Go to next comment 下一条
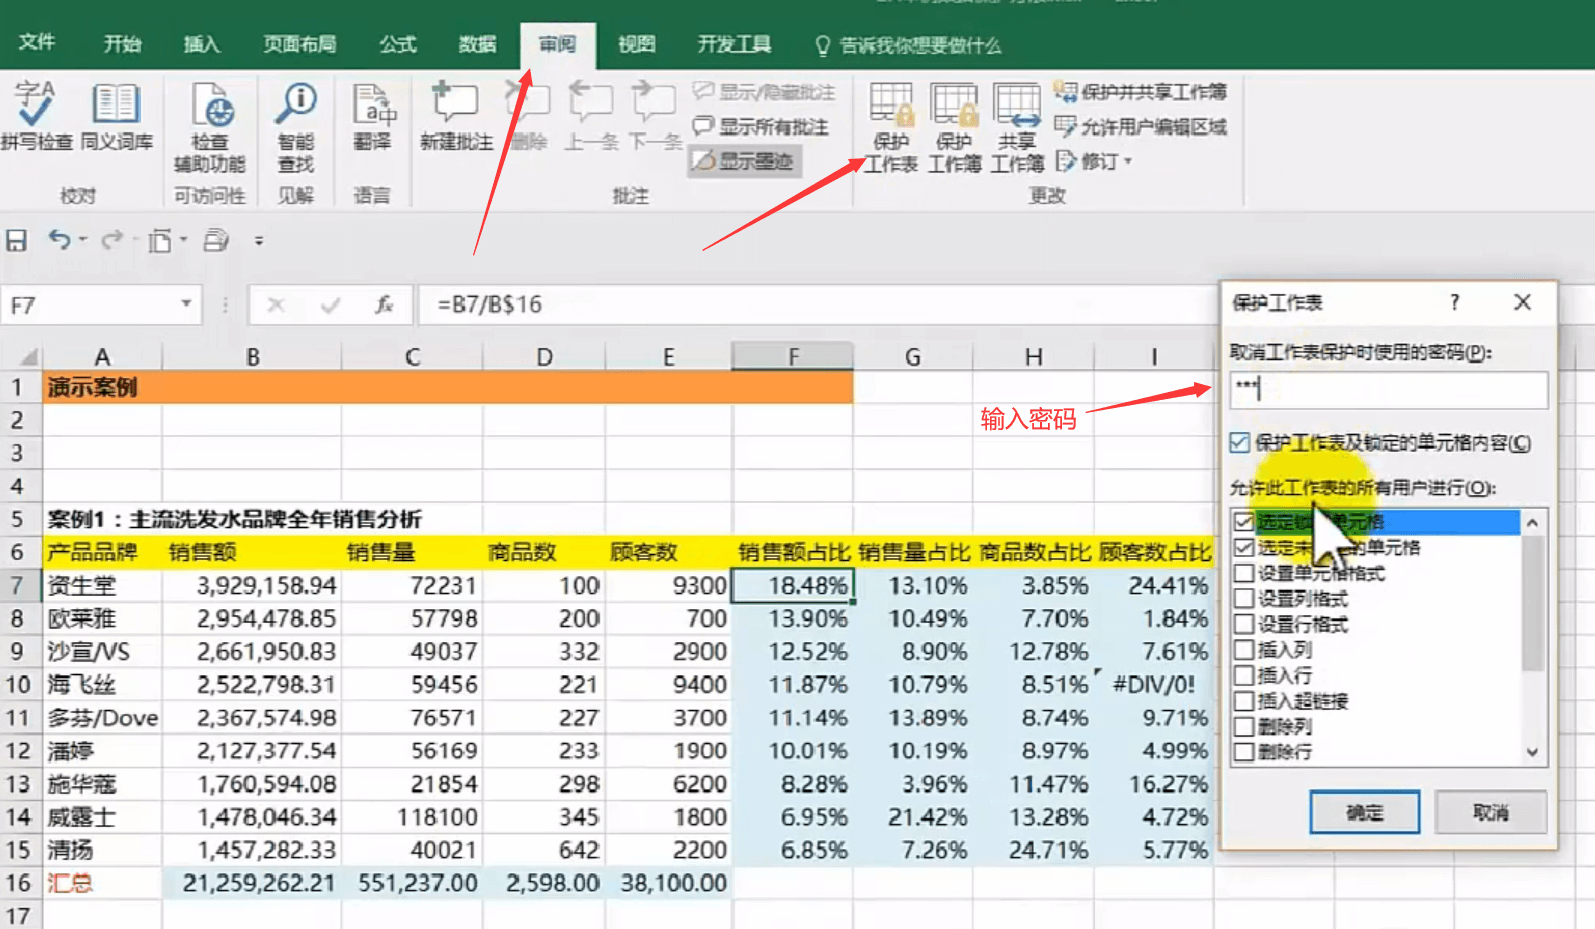 click(x=654, y=115)
